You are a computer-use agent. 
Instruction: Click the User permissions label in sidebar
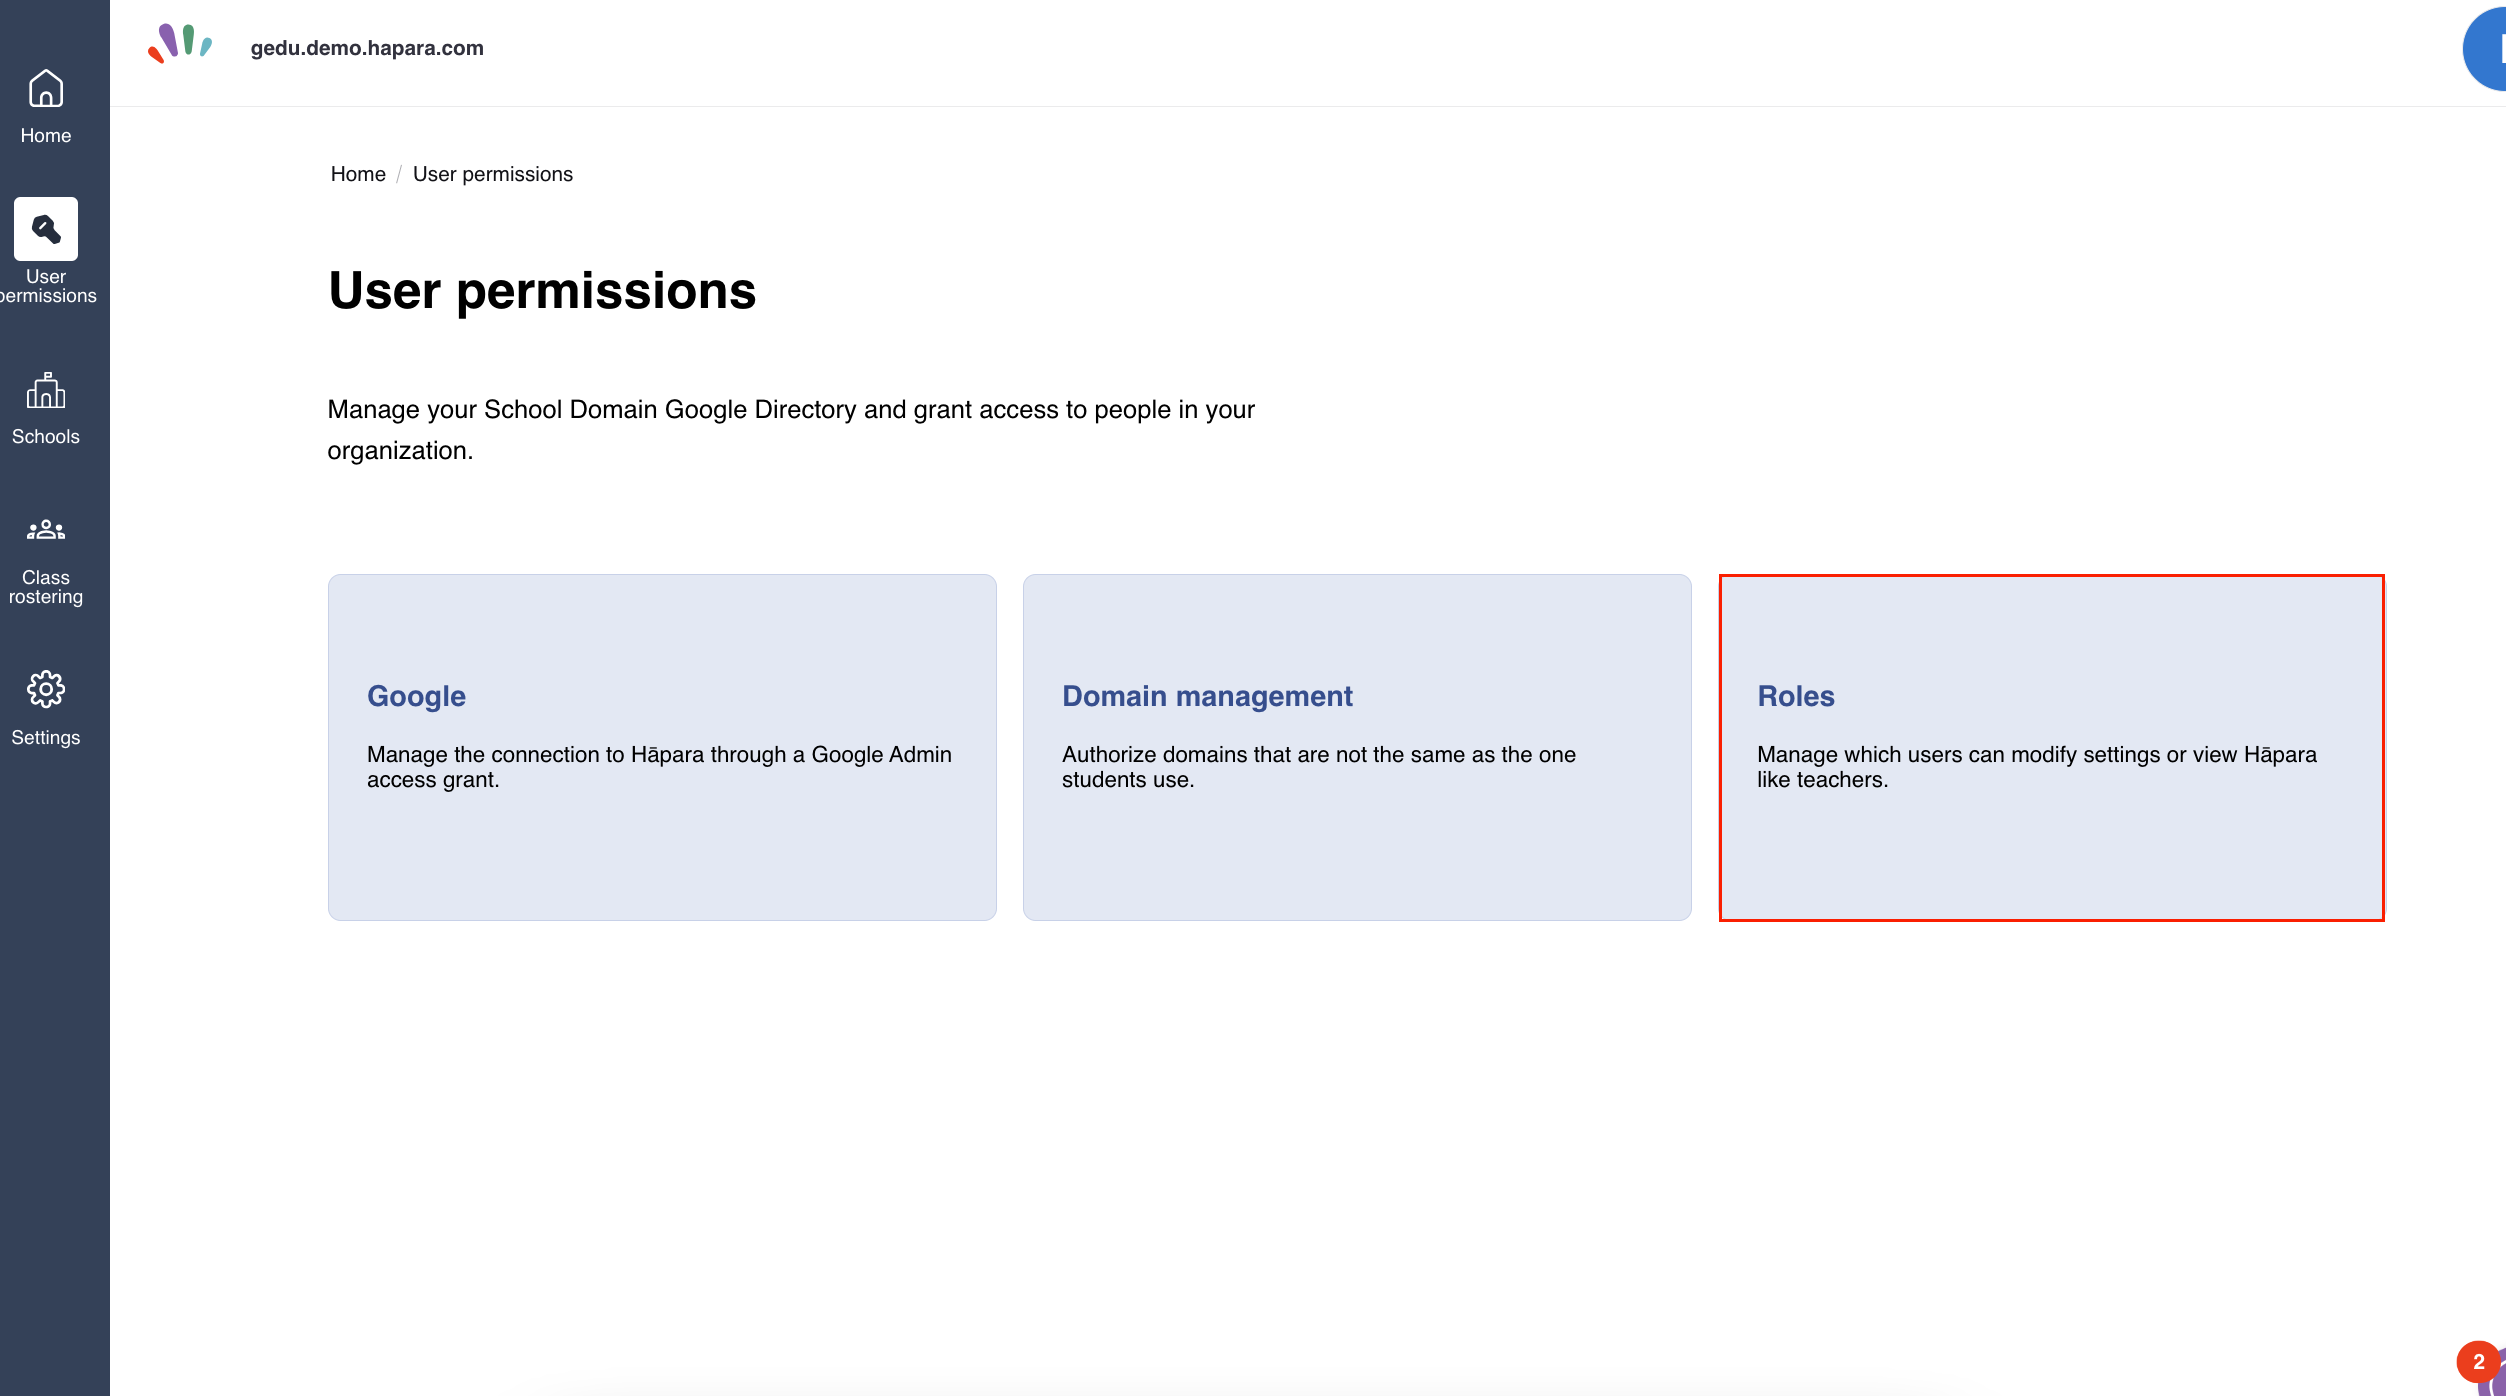coord(46,286)
